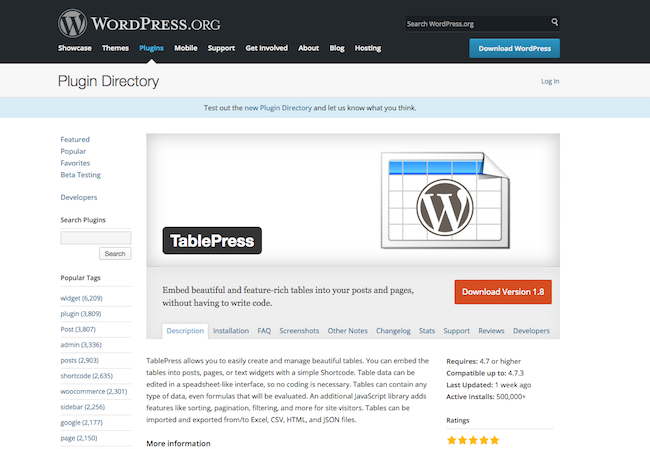Image resolution: width=650 pixels, height=449 pixels.
Task: Switch to the Installation tab
Action: pos(231,331)
